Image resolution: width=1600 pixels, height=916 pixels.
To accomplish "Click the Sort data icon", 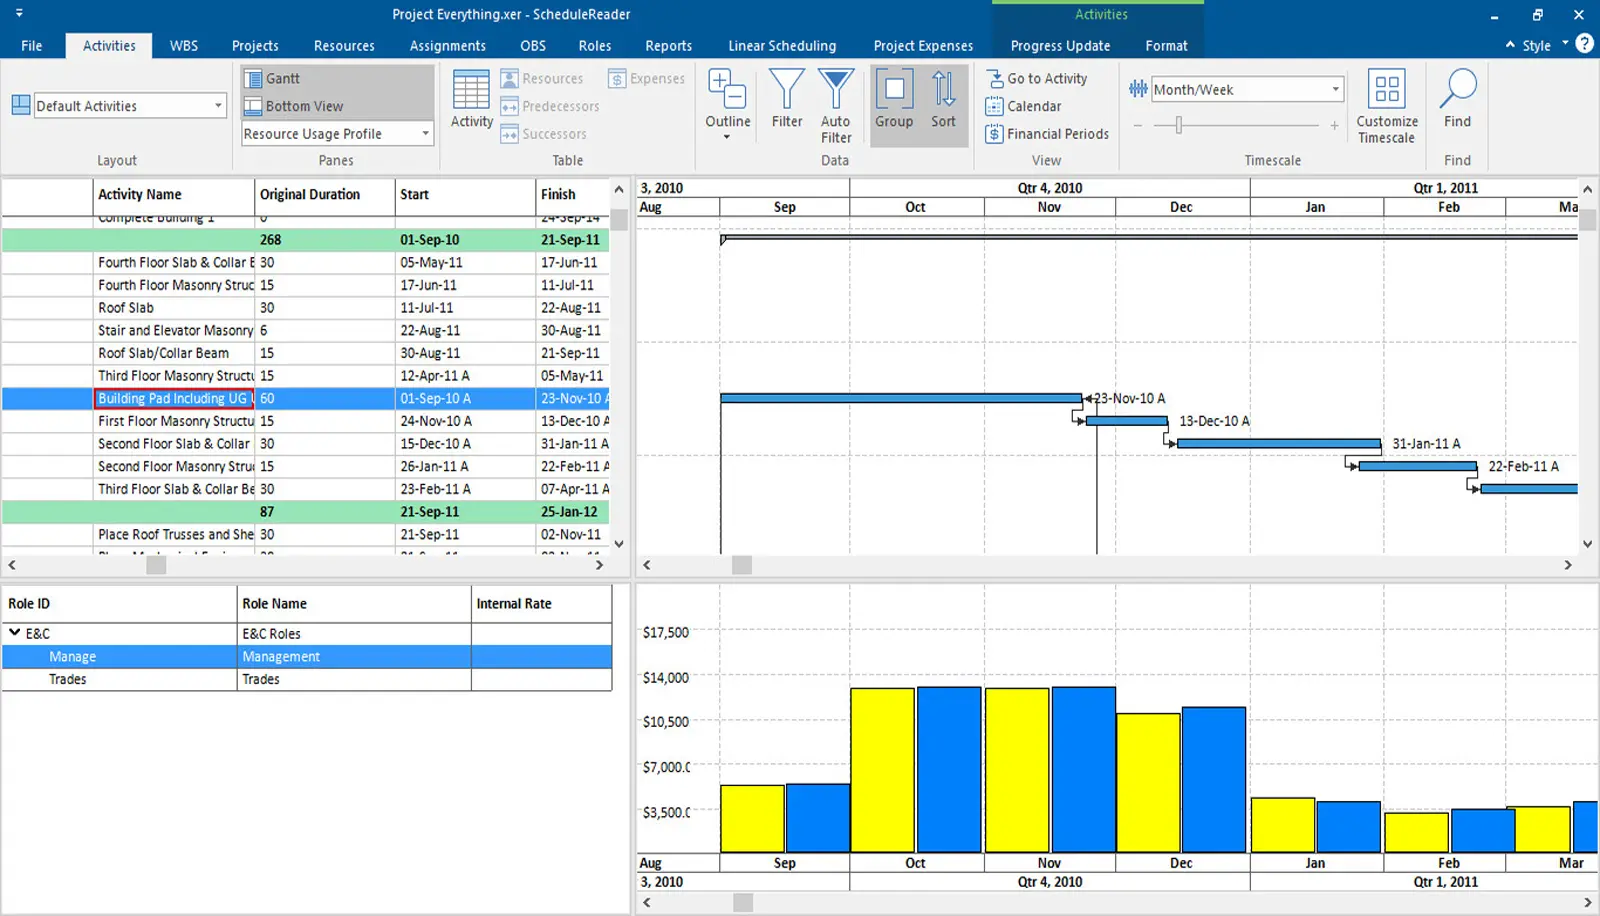I will 942,100.
